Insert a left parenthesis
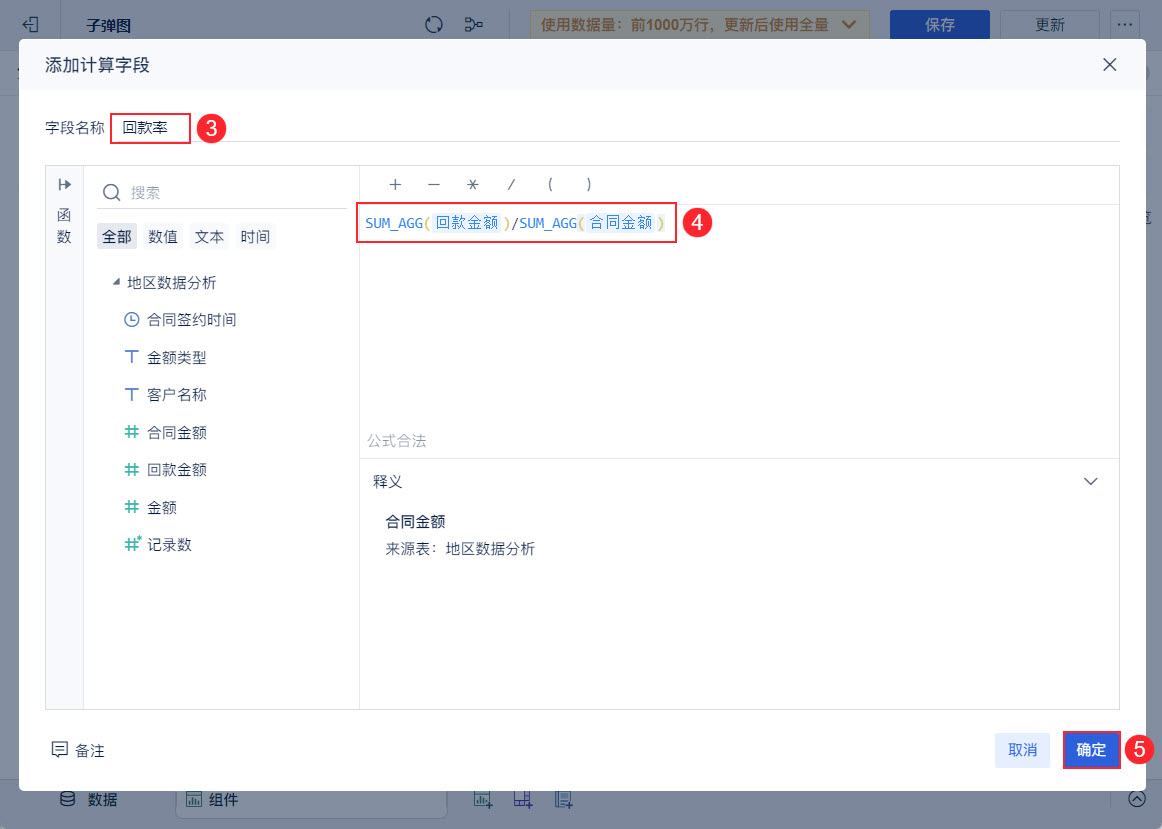 click(x=550, y=184)
